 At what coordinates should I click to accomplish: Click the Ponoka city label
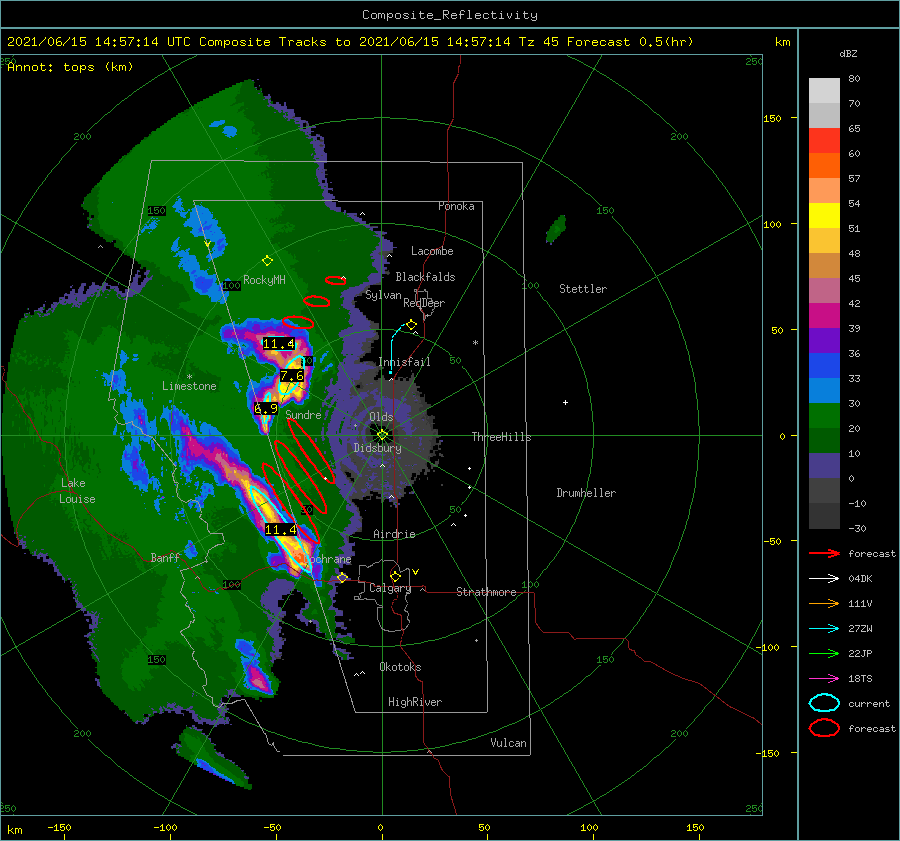[456, 206]
